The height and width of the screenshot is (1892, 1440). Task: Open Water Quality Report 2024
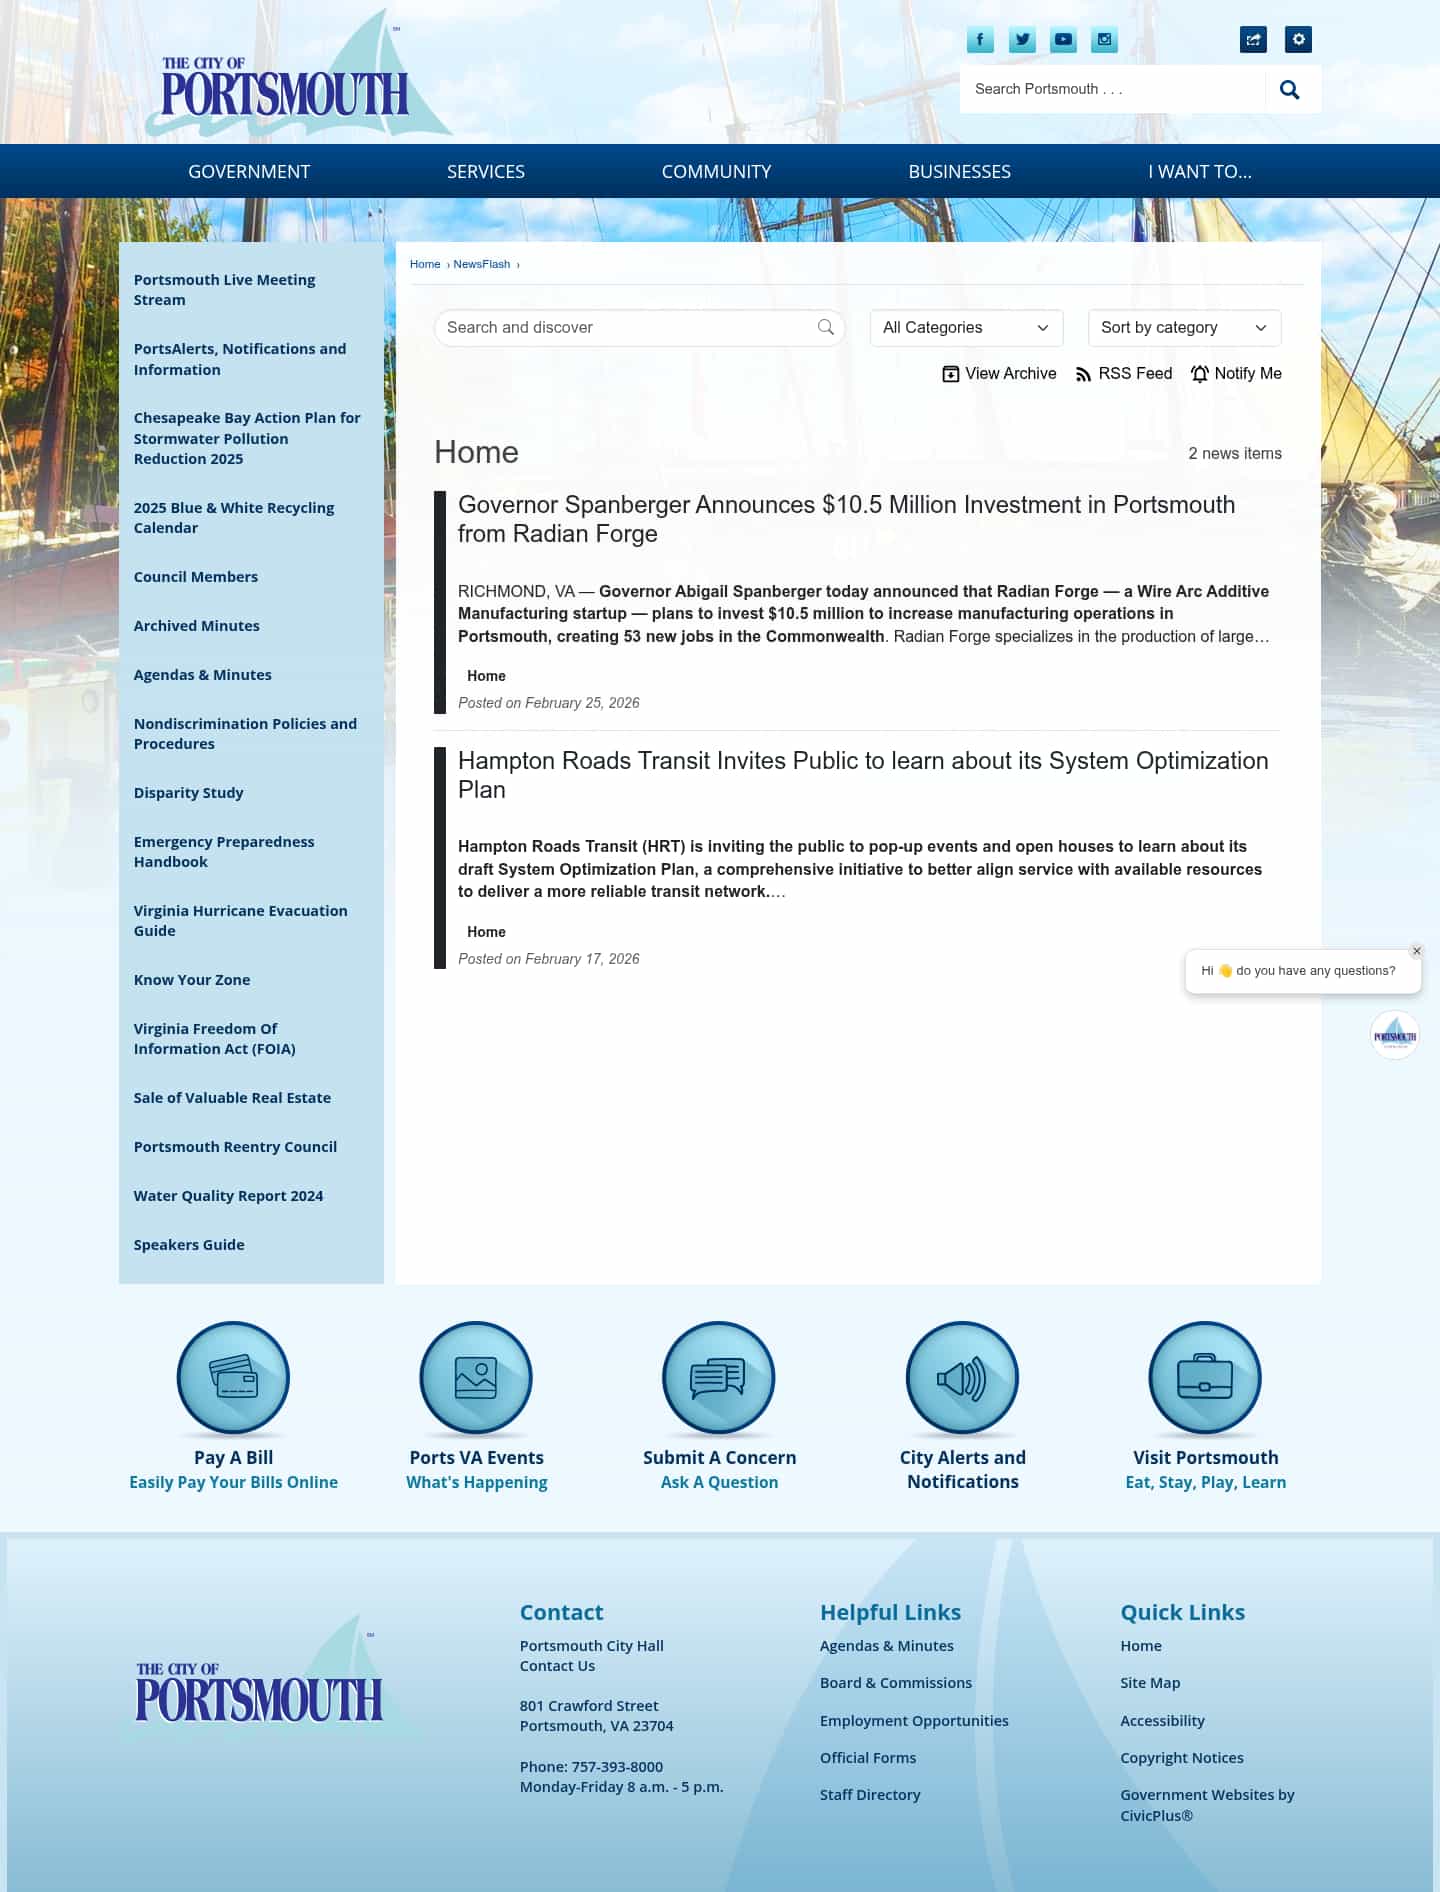pos(228,1196)
